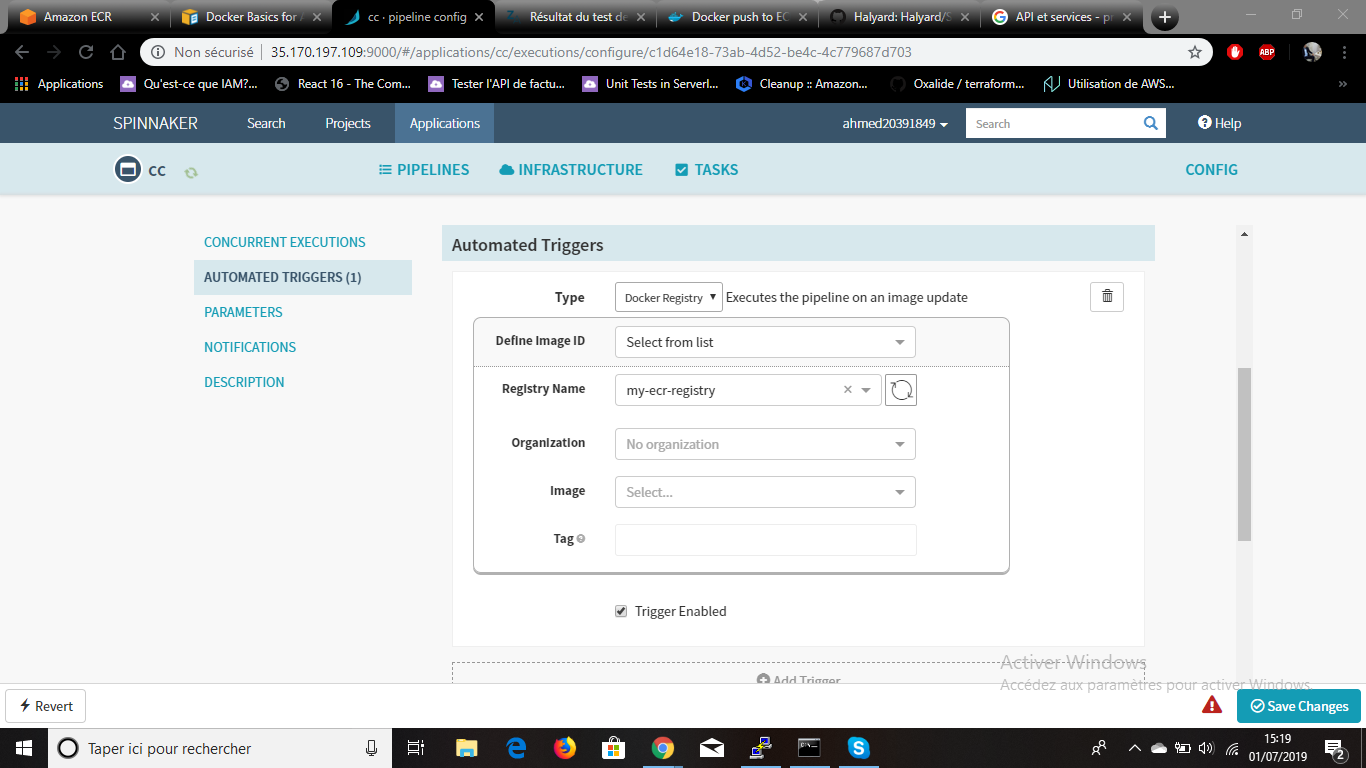Click Save Changes button

[x=1298, y=706]
